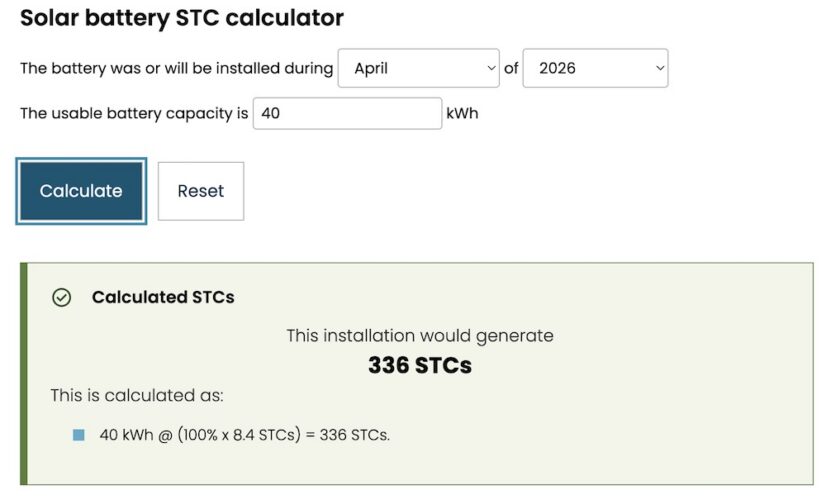Click the usable battery capacity input field
Image resolution: width=826 pixels, height=500 pixels.
tap(347, 113)
